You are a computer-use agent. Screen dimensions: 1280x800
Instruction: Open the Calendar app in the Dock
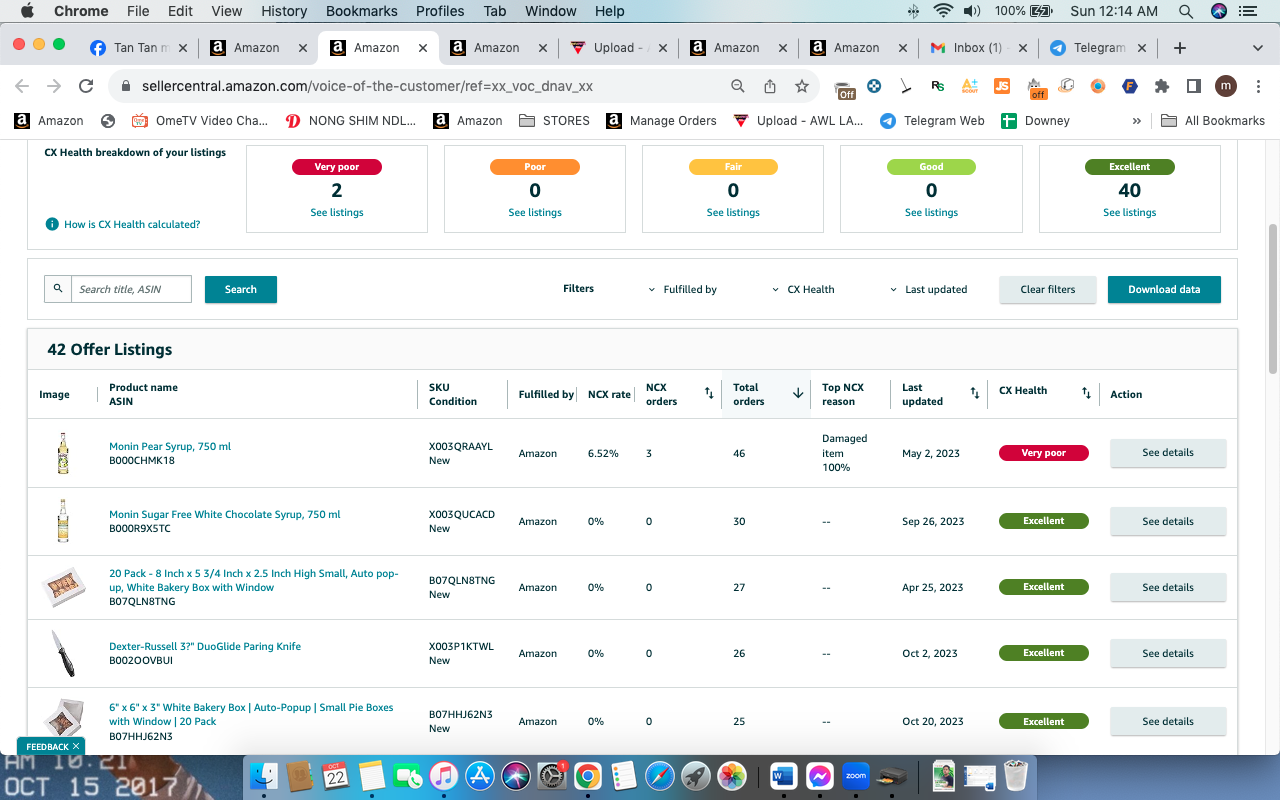335,775
